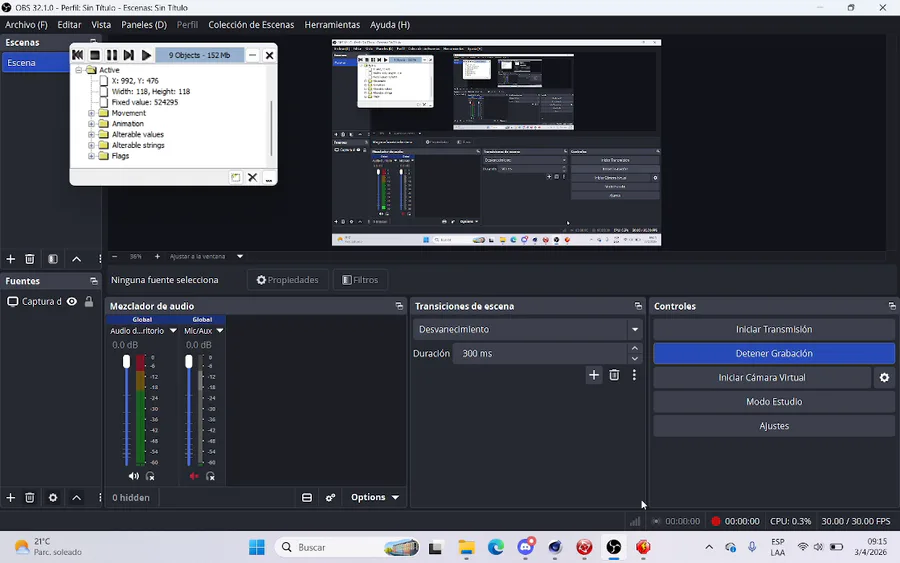Click the debugger play button
900x563 pixels.
tap(146, 55)
